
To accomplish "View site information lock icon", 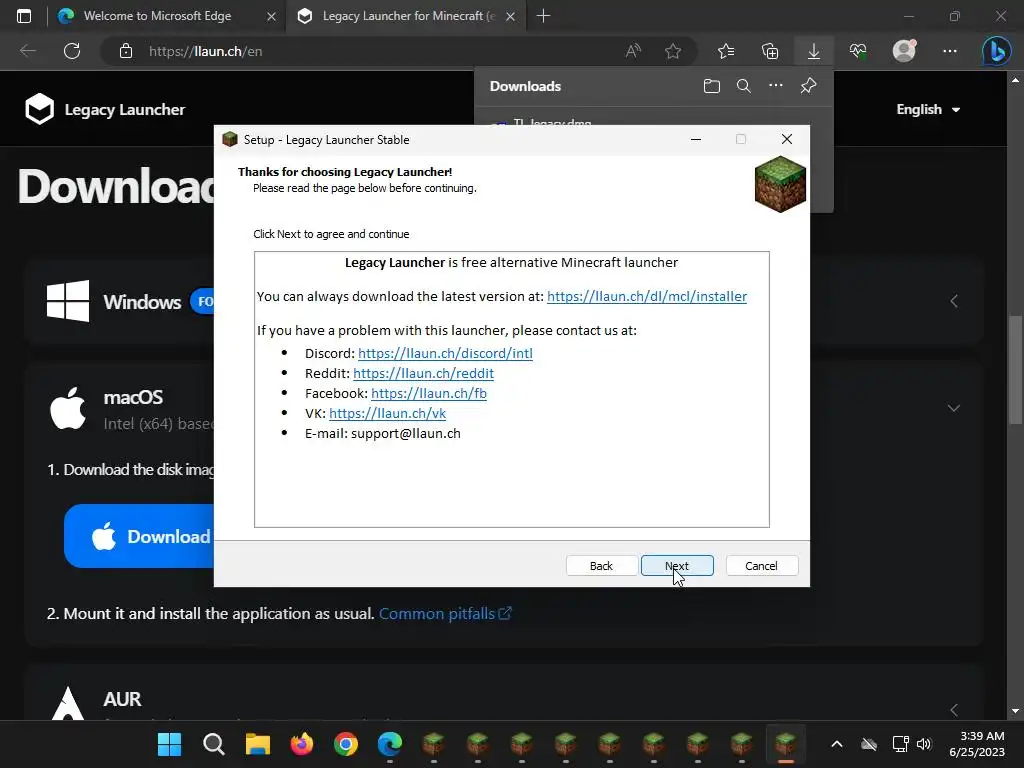I will point(126,51).
